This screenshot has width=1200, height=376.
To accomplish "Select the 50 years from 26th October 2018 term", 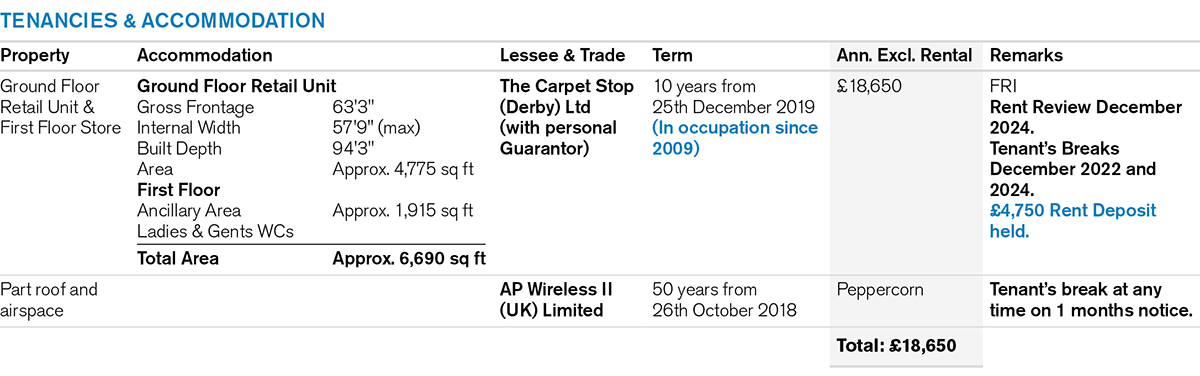I will [x=724, y=300].
